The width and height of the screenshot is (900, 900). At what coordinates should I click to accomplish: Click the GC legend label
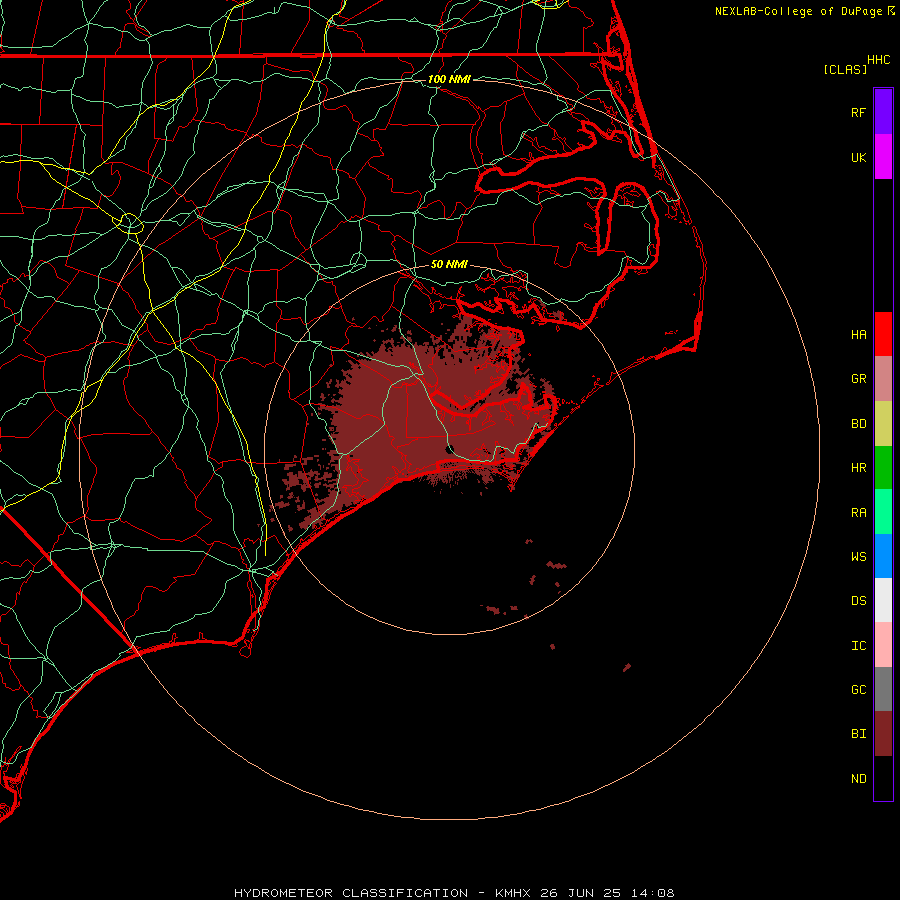click(858, 689)
